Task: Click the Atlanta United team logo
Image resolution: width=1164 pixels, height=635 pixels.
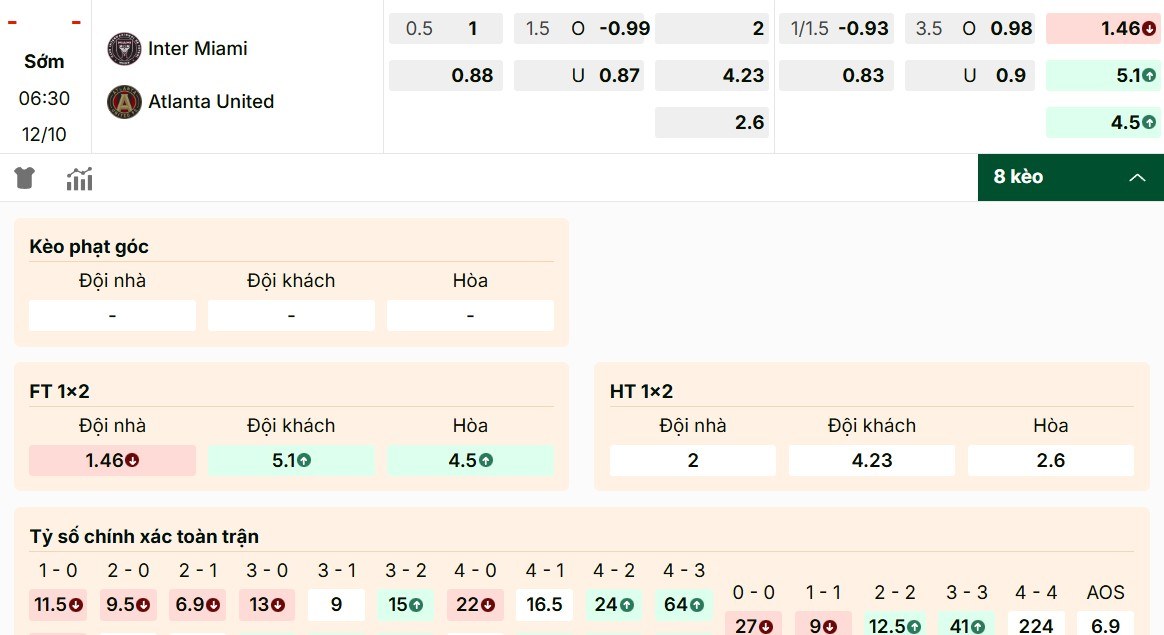Action: pyautogui.click(x=125, y=101)
